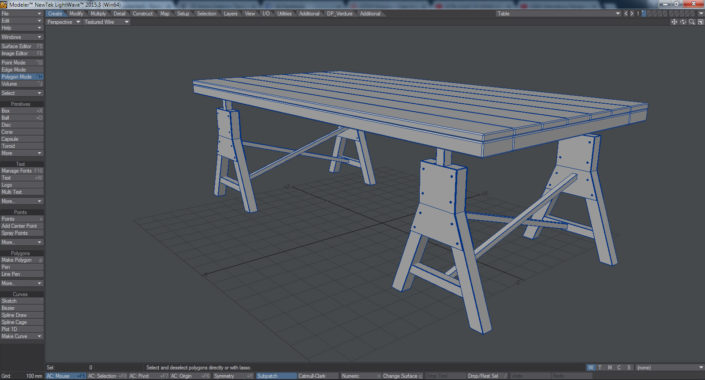Switch to the DP_Verdure tab
Image resolution: width=705 pixels, height=380 pixels.
tap(340, 13)
